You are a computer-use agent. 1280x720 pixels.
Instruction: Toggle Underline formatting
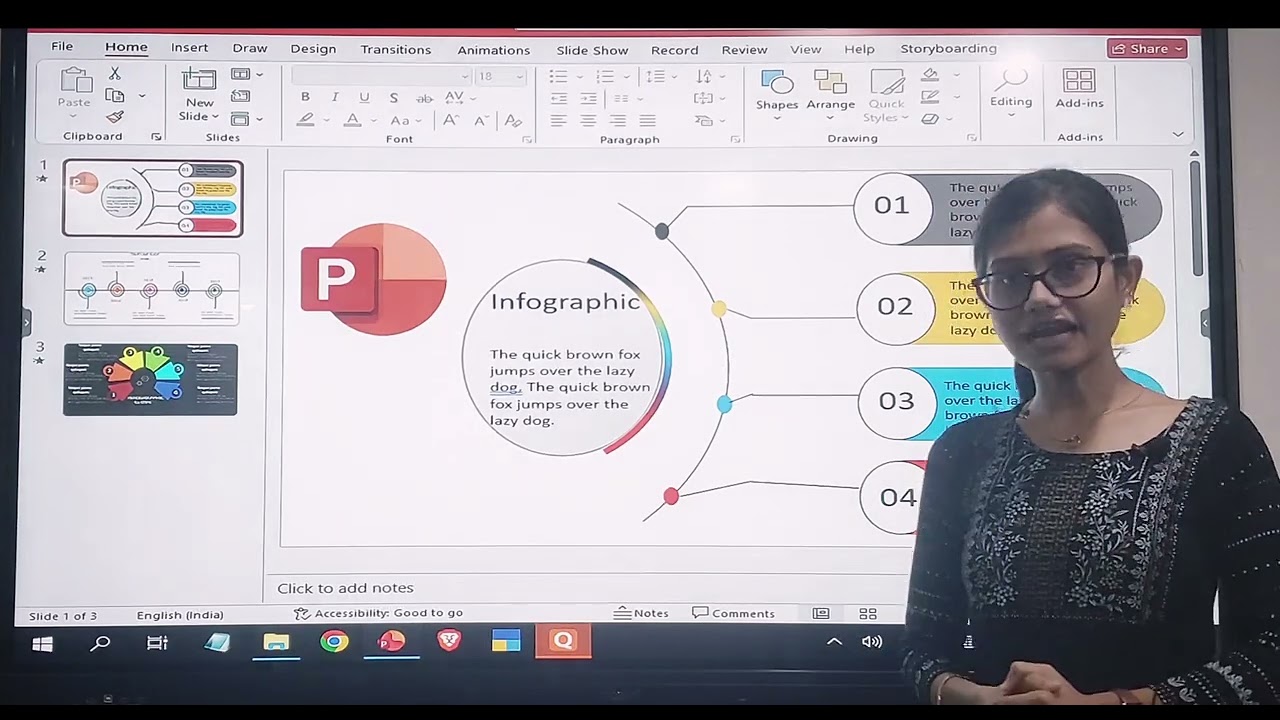tap(364, 98)
